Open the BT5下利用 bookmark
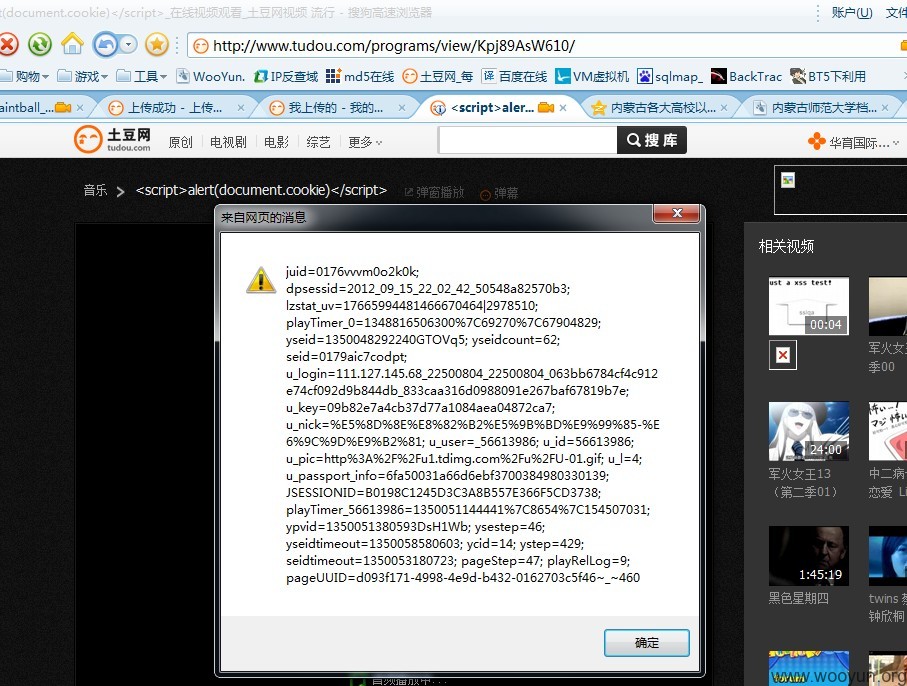Image resolution: width=907 pixels, height=686 pixels. pos(828,76)
